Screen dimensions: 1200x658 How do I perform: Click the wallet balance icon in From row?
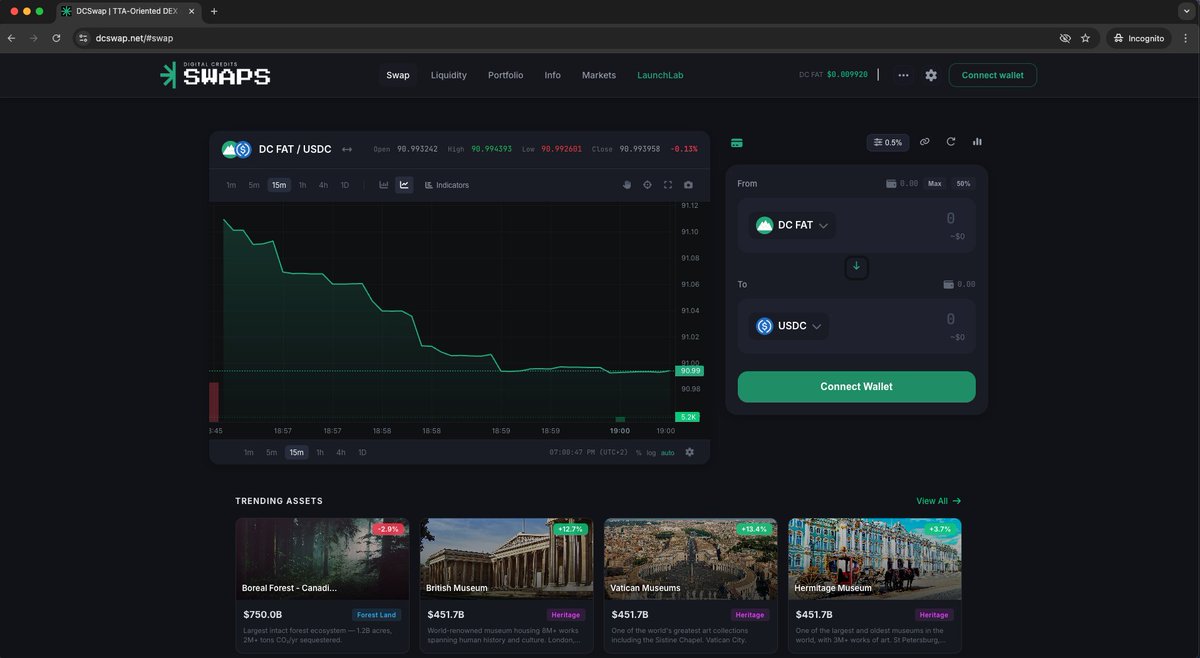891,184
